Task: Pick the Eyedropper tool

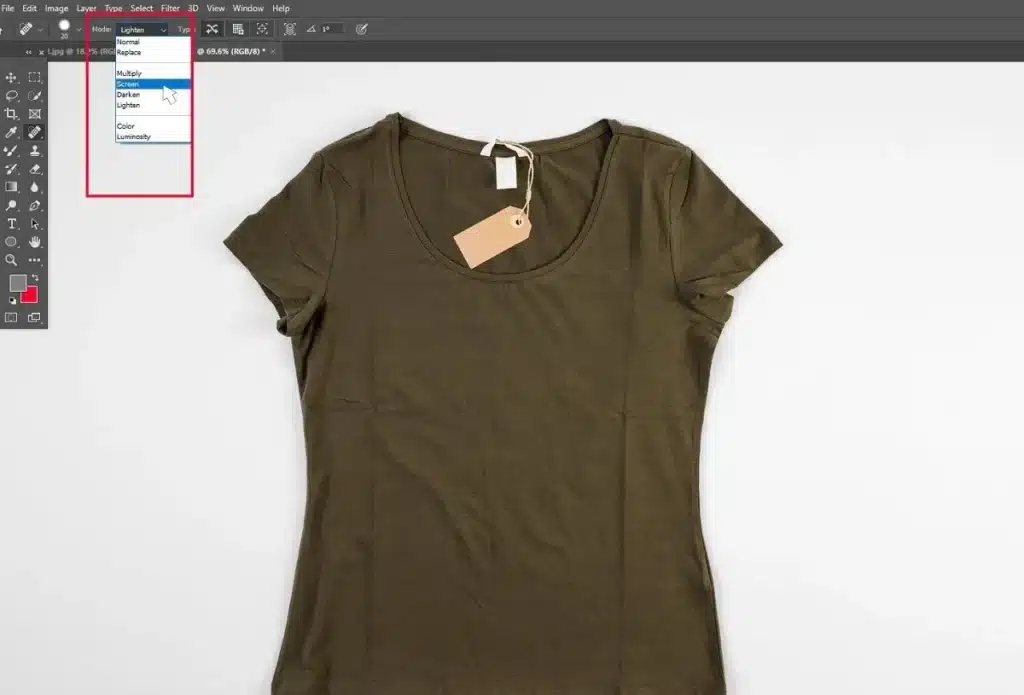Action: [x=12, y=132]
